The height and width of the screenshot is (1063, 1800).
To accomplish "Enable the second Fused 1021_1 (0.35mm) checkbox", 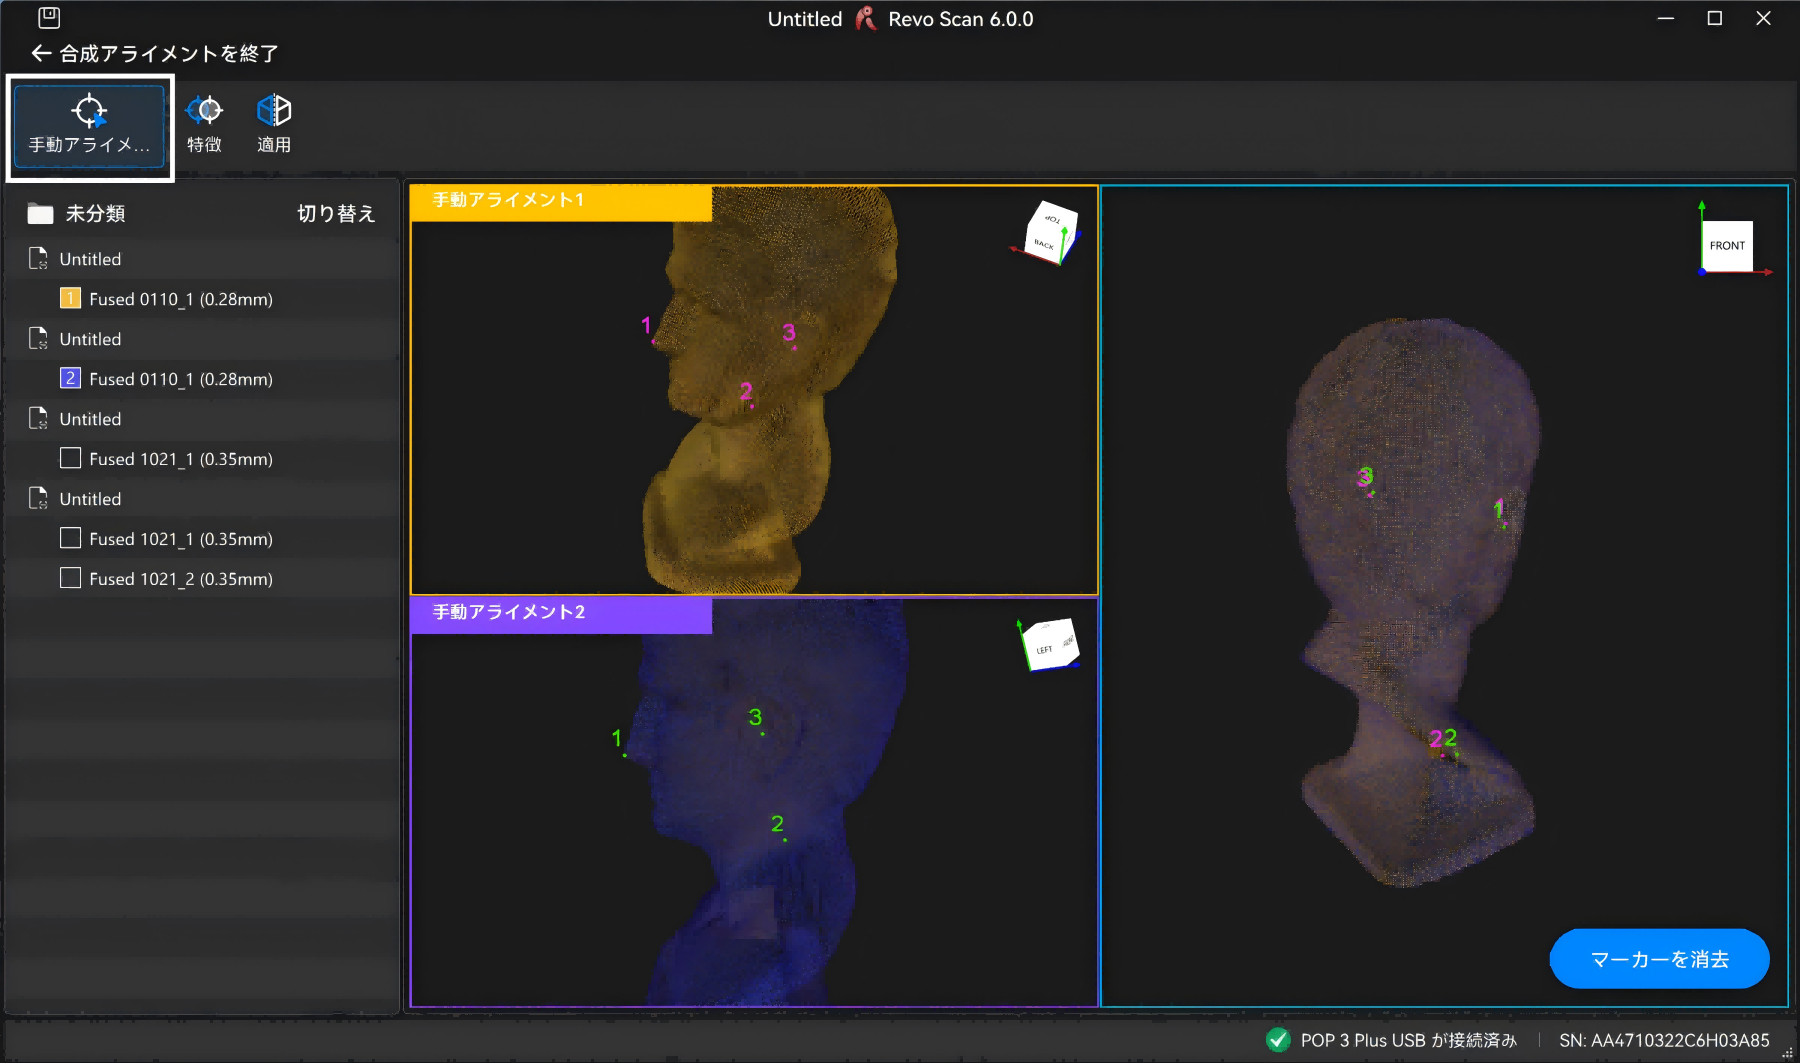I will [70, 539].
